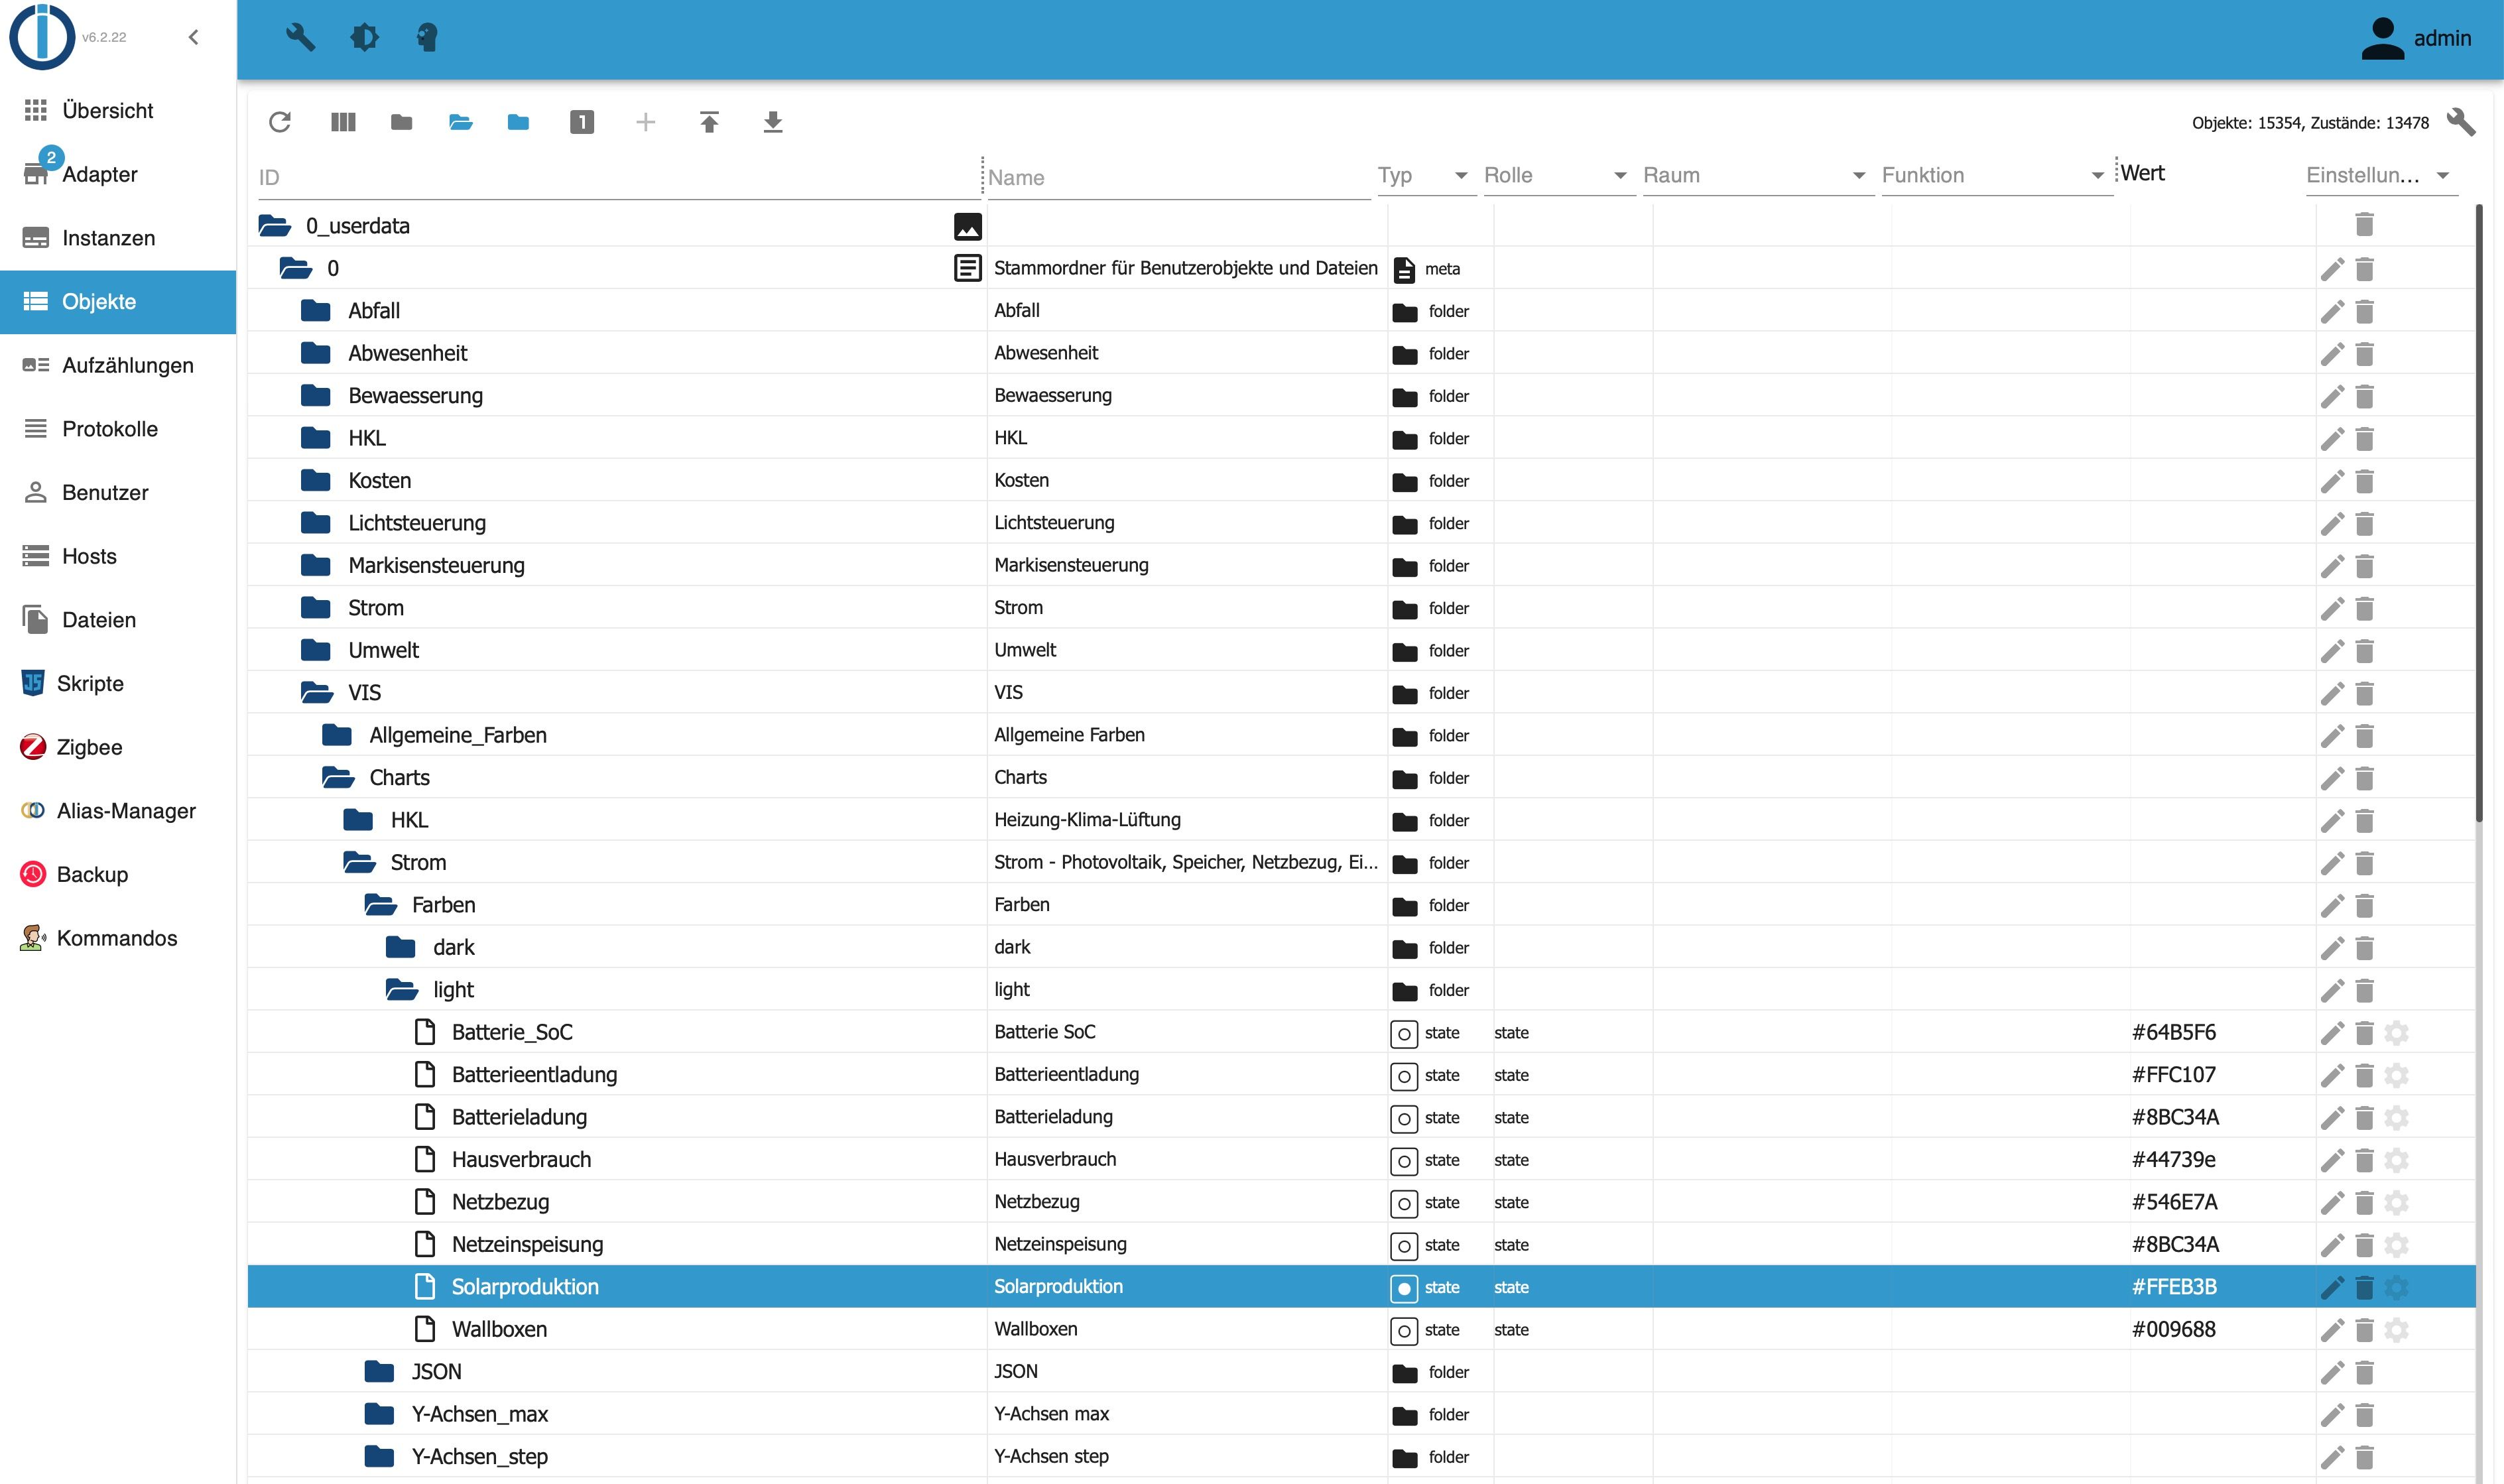Delete the 0_userdata root entry
Viewport: 2504px width, 1484px height.
coord(2364,224)
